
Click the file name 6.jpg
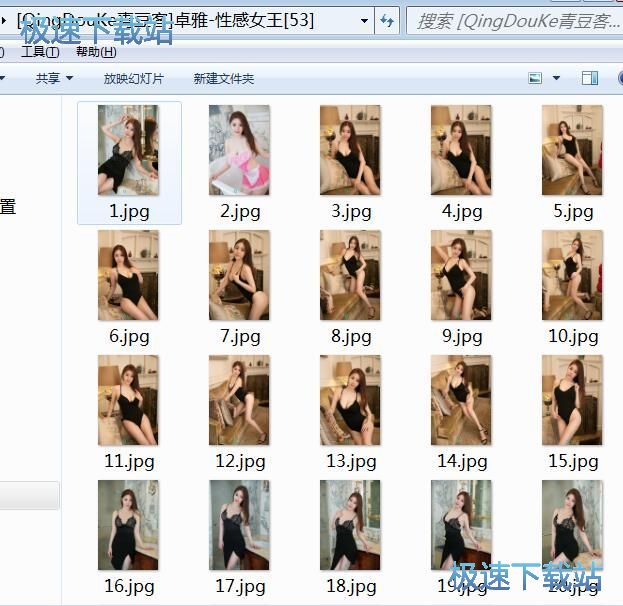pos(129,337)
